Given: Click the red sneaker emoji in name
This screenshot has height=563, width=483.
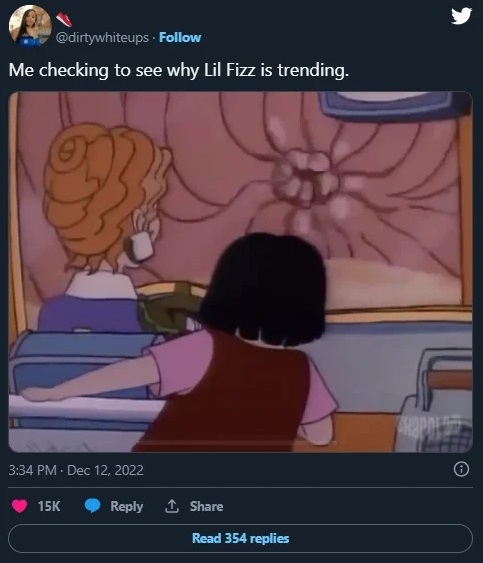Looking at the screenshot, I should click(64, 19).
